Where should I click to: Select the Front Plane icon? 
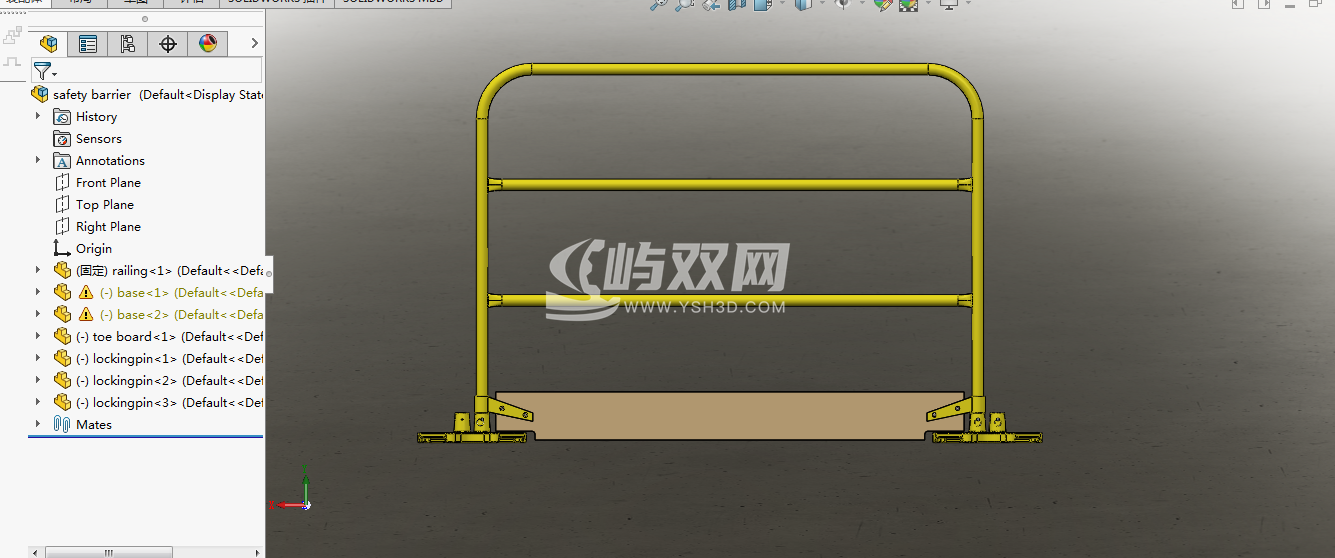click(x=62, y=183)
